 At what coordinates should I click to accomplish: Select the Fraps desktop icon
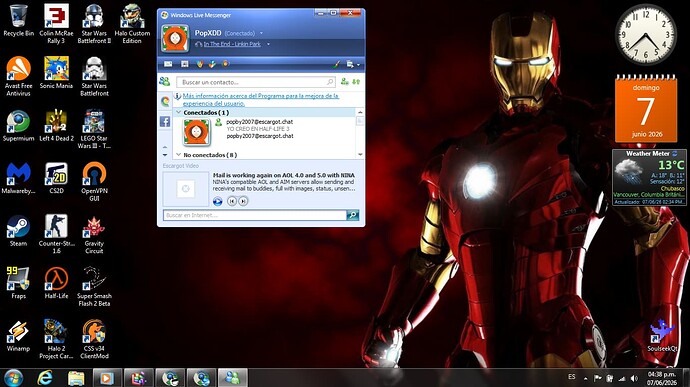coord(18,283)
